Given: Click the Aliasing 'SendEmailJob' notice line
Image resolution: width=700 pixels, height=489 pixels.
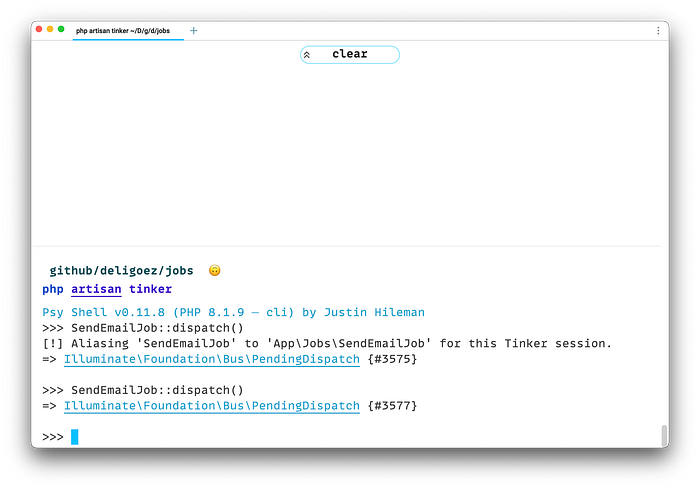Looking at the screenshot, I should 327,343.
